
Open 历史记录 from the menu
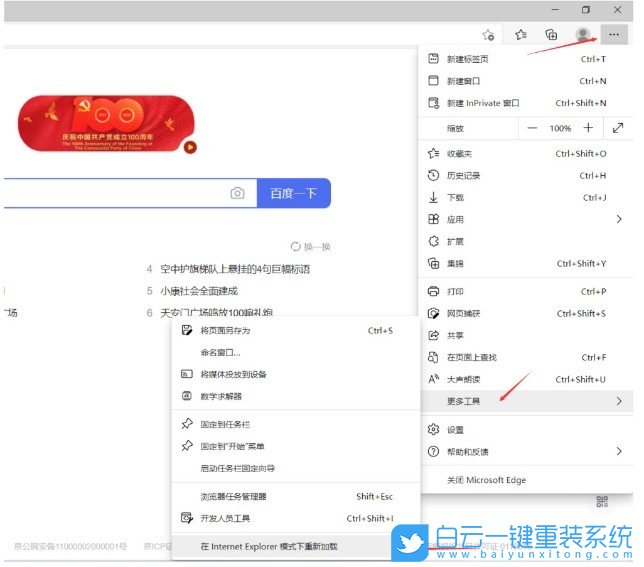525,176
